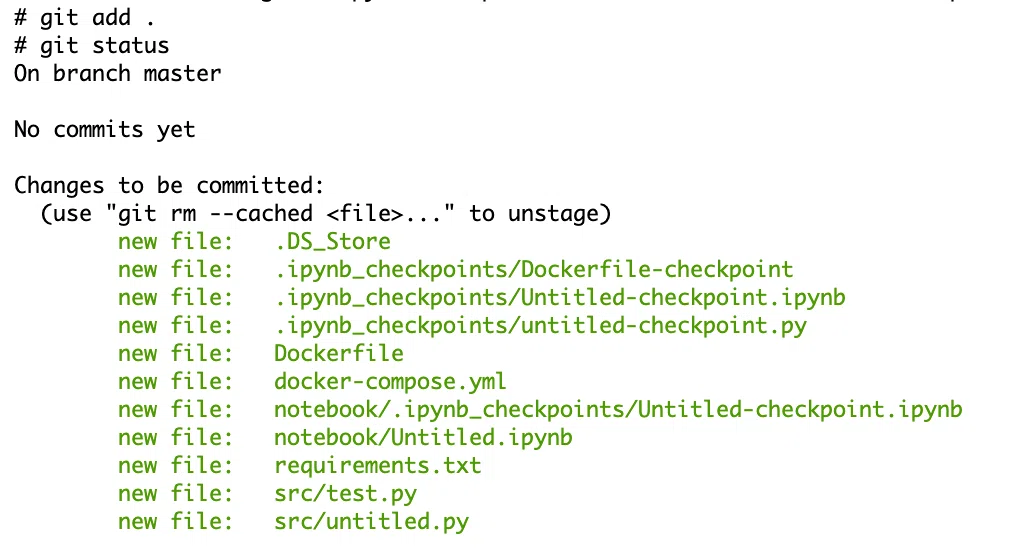This screenshot has width=1014, height=550.
Task: Click the docker-compose.yml file name
Action: point(390,382)
